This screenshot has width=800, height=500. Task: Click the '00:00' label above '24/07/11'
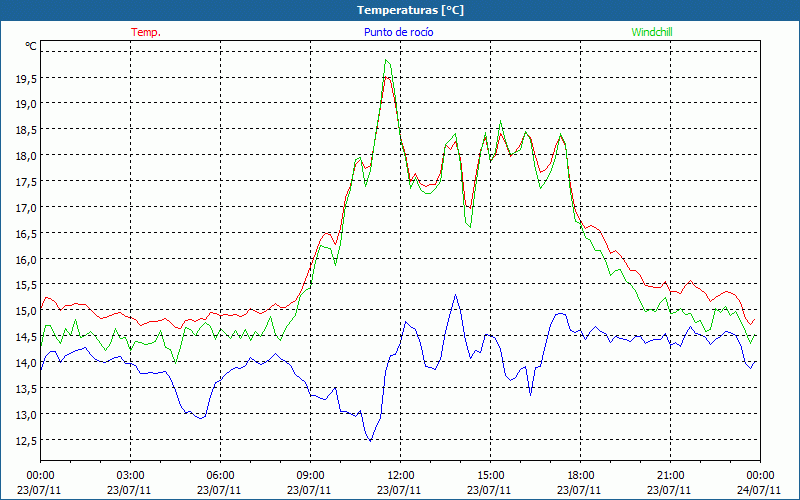tap(760, 476)
